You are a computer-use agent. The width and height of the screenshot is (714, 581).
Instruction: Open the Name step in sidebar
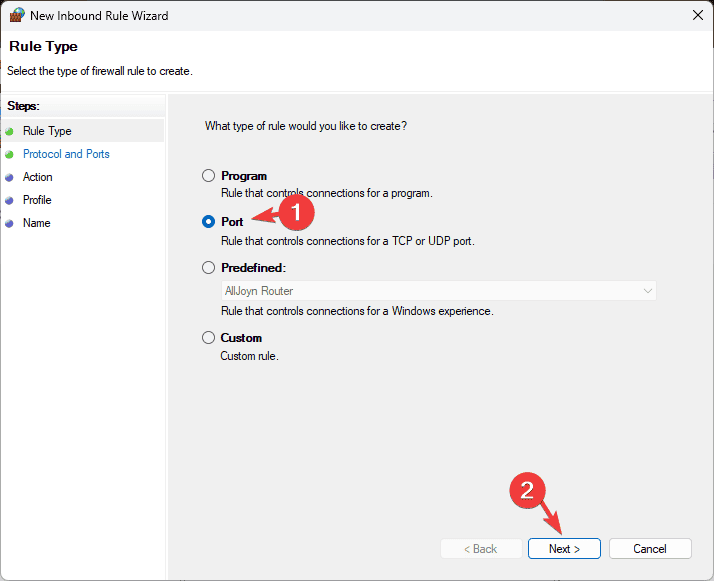pos(37,223)
